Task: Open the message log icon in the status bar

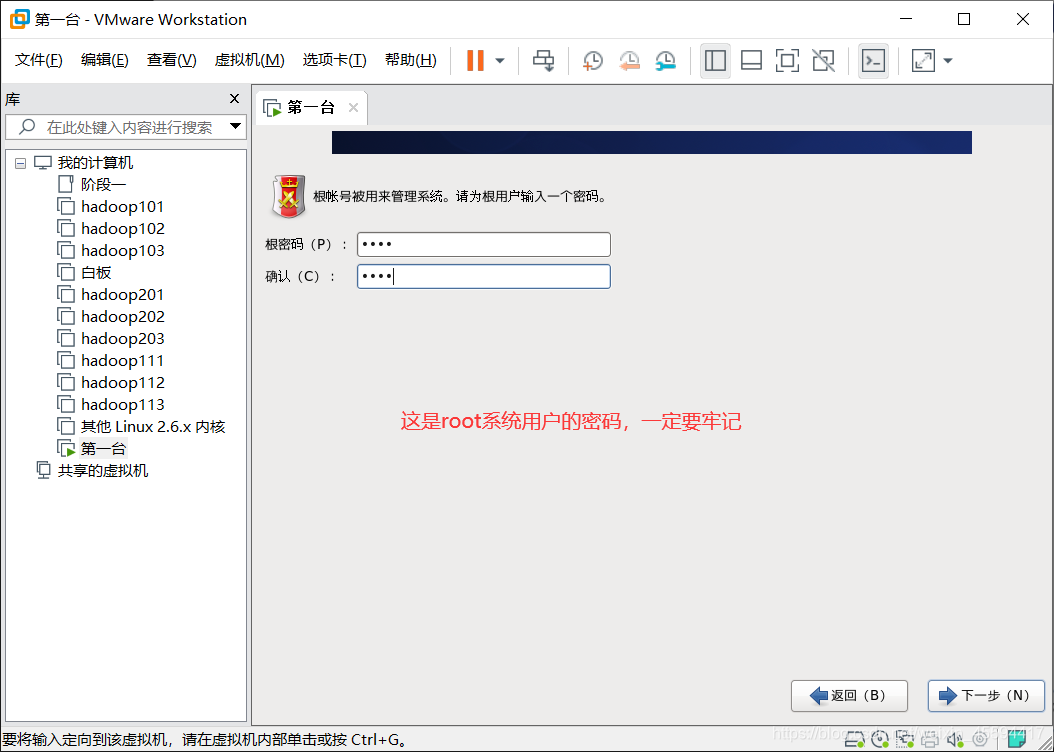Action: pyautogui.click(x=1016, y=740)
